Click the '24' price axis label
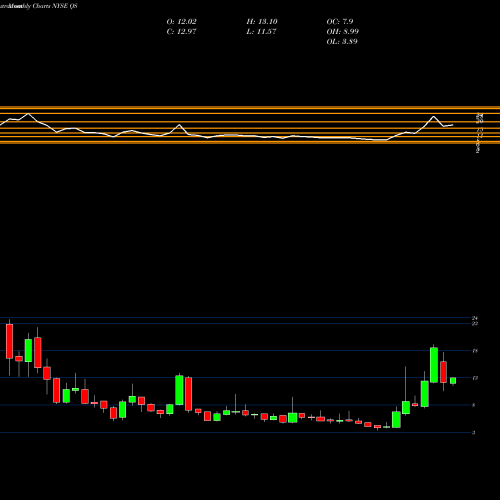Screen dimensions: 500x500 point(475,318)
